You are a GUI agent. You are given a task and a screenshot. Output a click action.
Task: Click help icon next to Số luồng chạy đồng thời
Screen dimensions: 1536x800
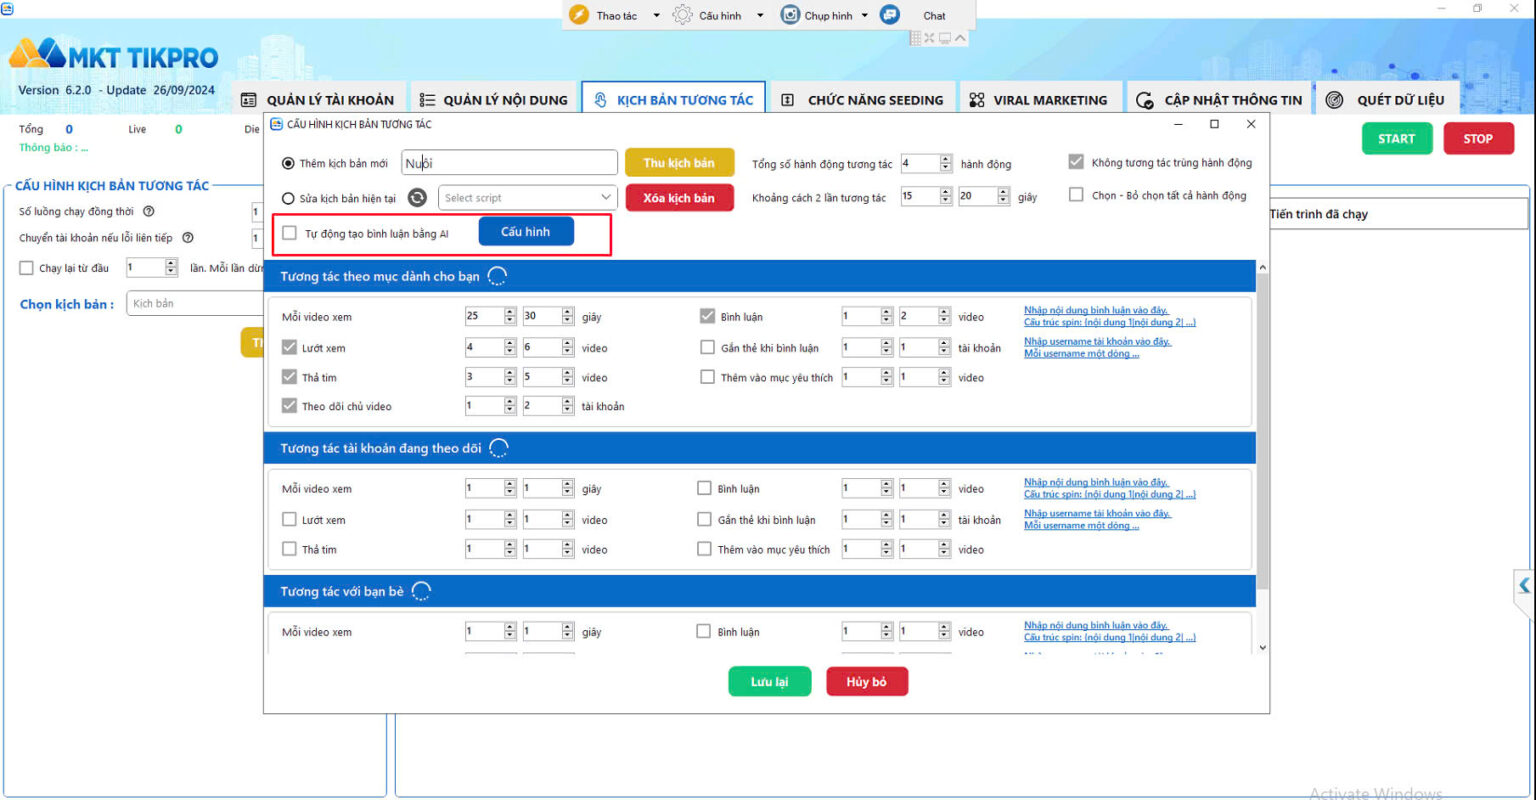(149, 212)
